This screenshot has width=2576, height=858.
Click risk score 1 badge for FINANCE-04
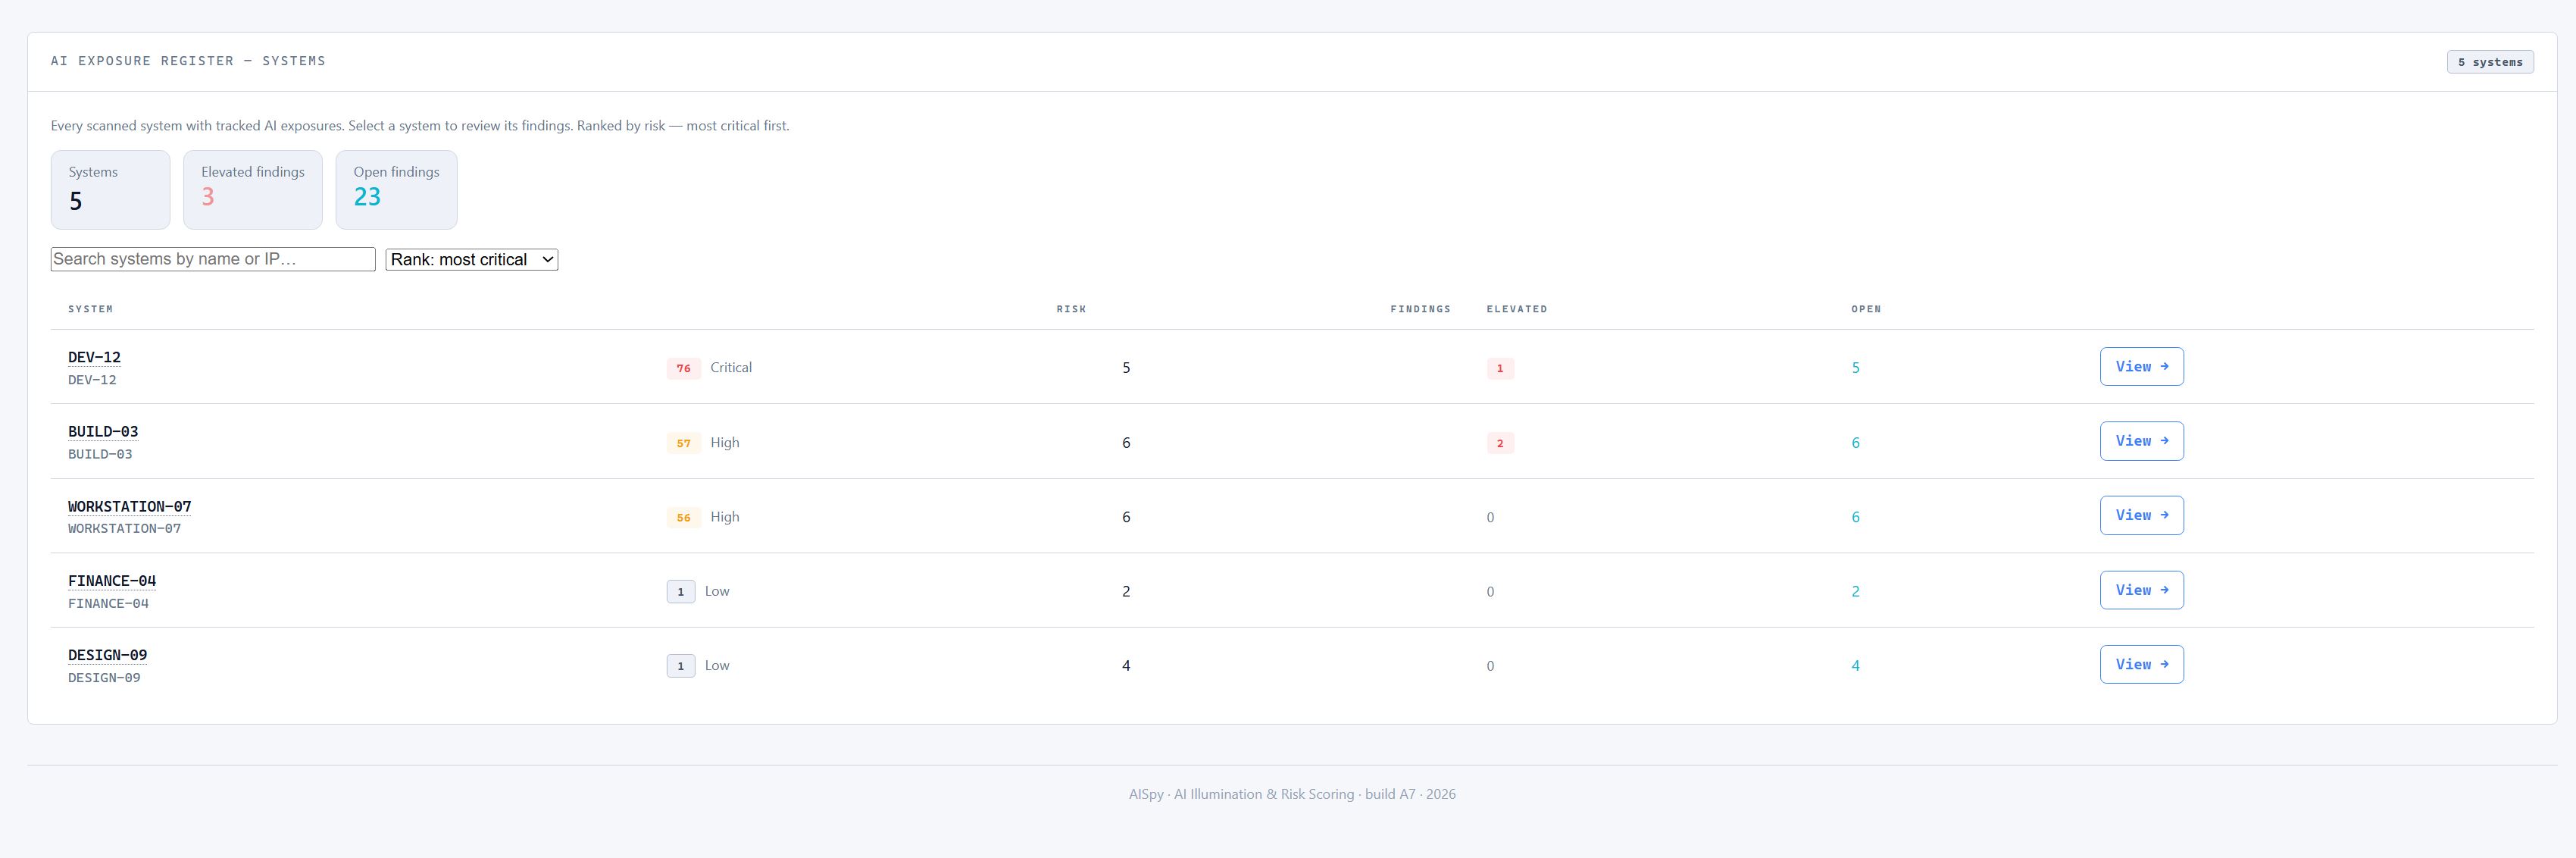(x=681, y=592)
